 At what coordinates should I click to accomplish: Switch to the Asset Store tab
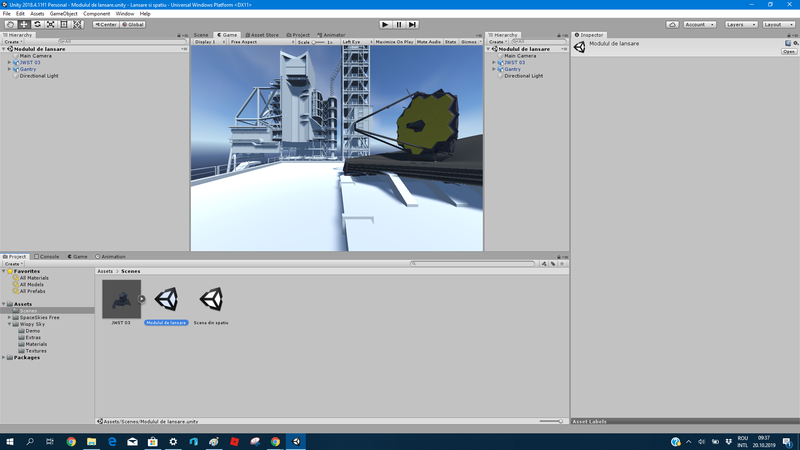[263, 35]
